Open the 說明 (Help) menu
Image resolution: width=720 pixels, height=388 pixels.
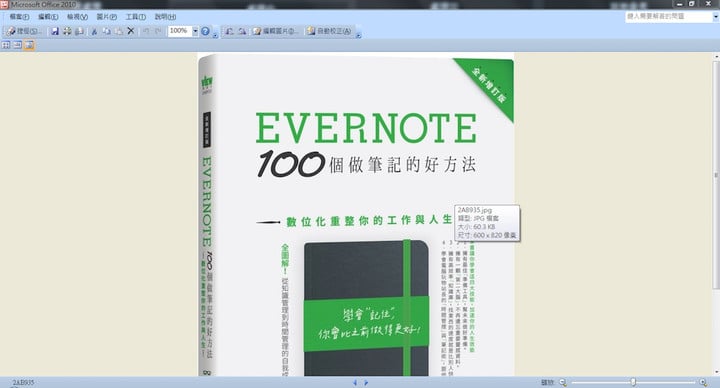165,17
